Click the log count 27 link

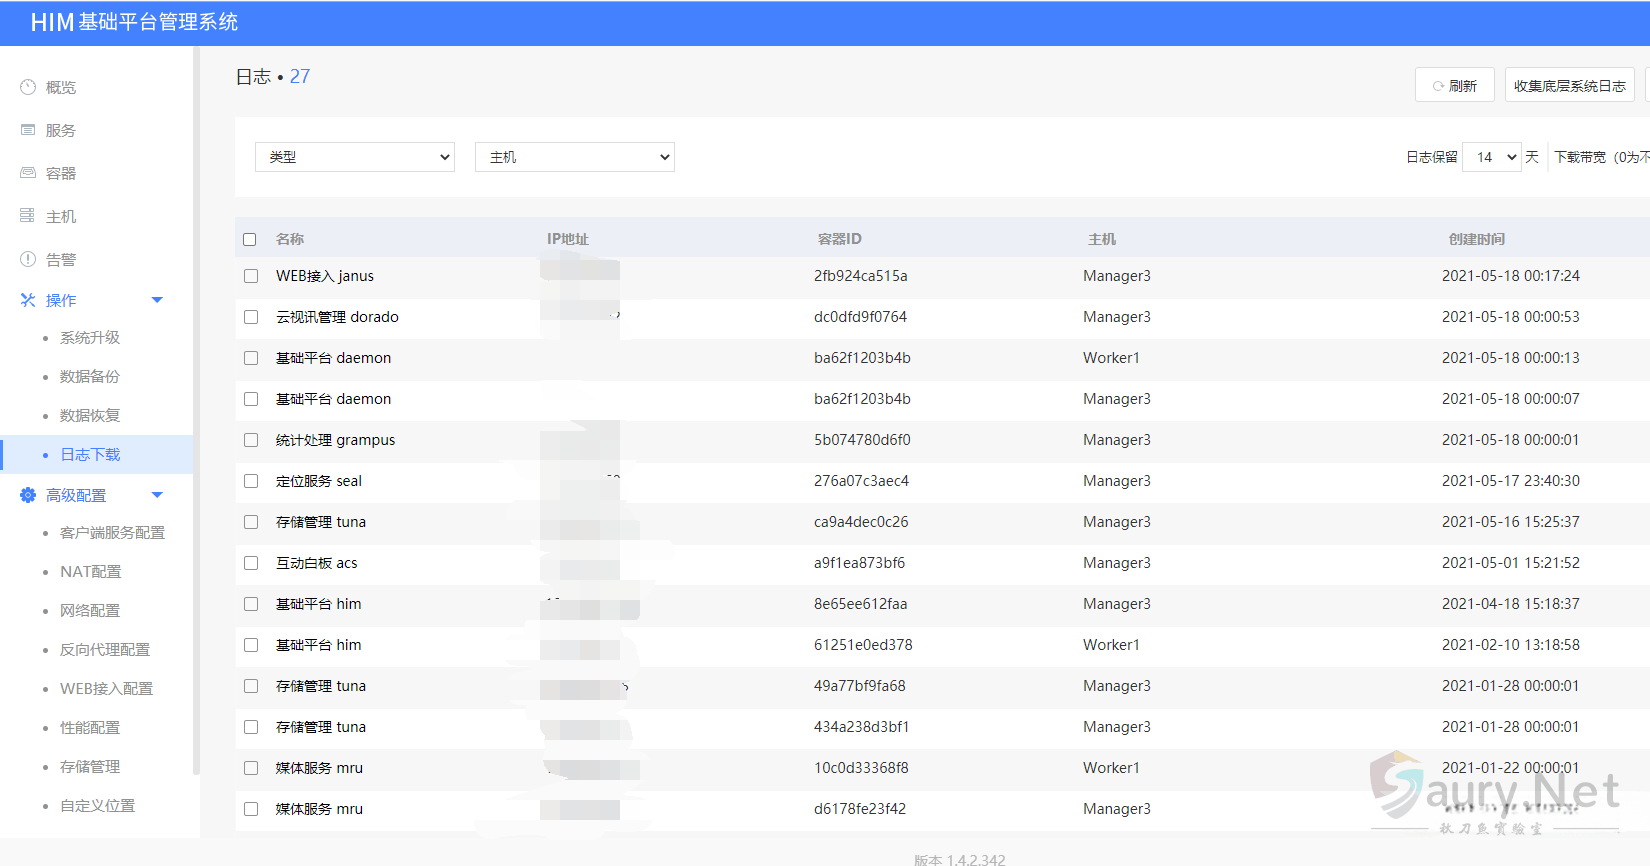coord(300,77)
